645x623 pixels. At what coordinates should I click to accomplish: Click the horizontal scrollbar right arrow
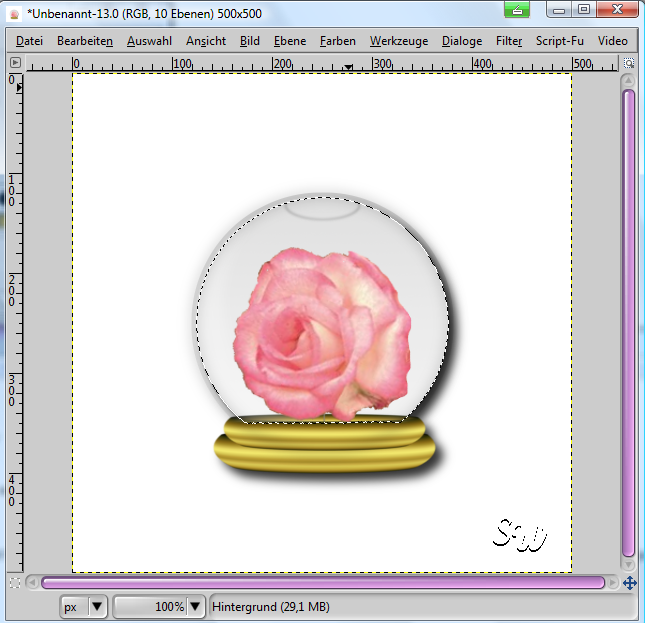(613, 583)
